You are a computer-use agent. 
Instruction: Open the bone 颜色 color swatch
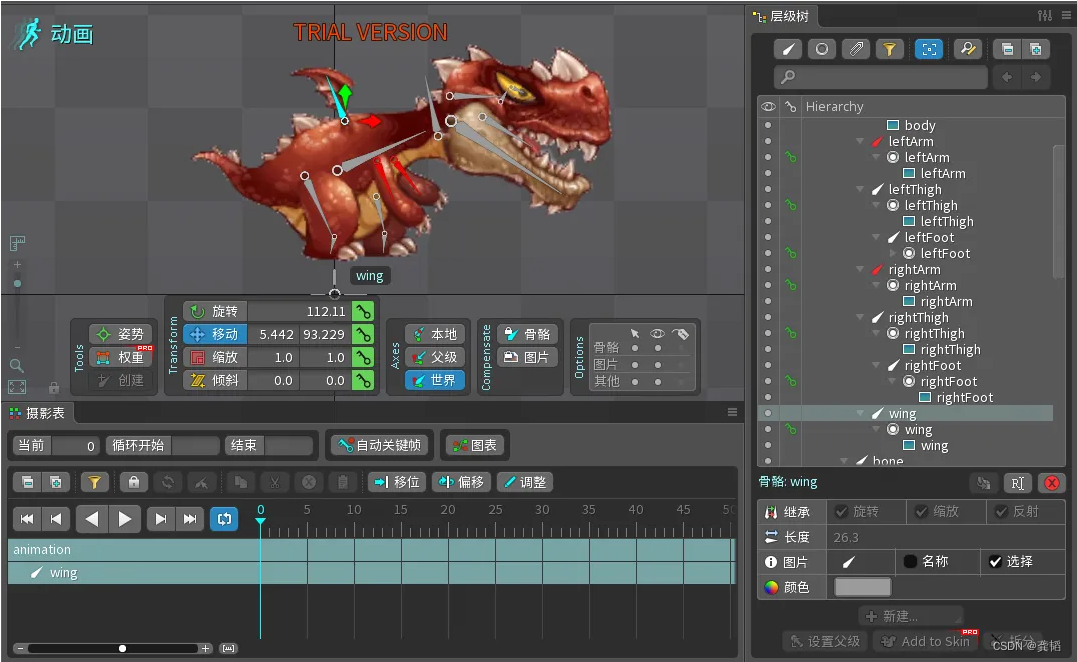(863, 587)
